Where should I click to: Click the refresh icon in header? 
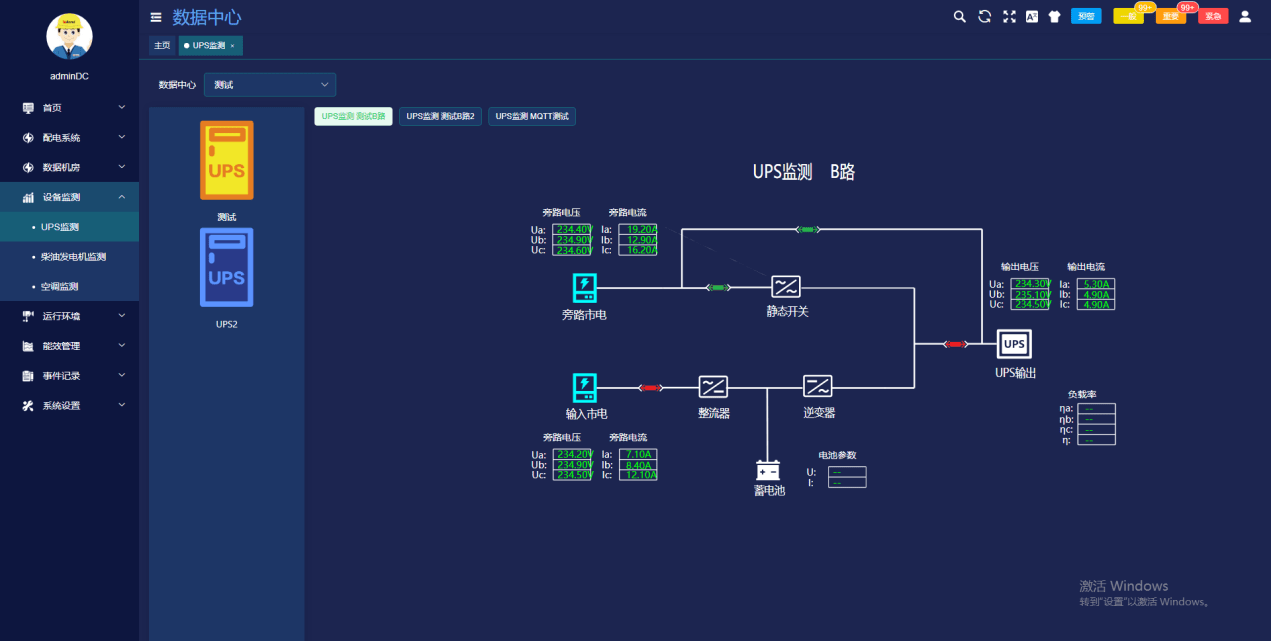984,16
